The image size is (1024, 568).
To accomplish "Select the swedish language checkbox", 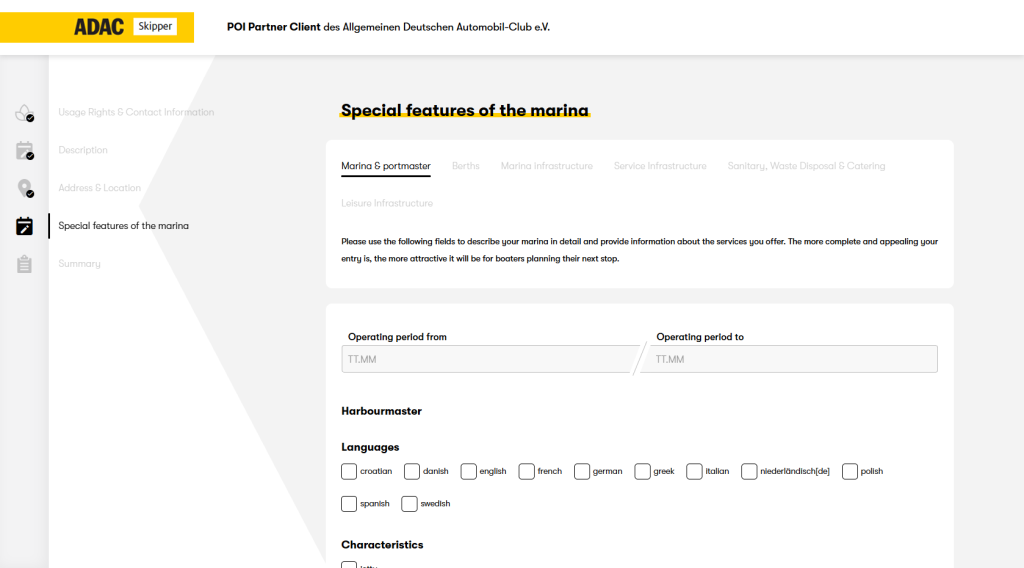I will [409, 504].
